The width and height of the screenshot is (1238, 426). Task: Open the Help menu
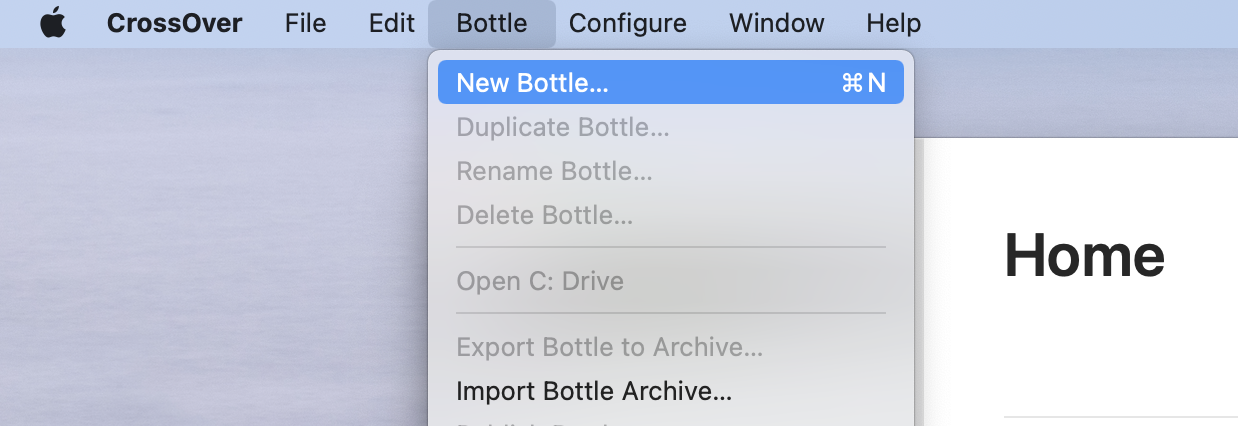(x=893, y=23)
